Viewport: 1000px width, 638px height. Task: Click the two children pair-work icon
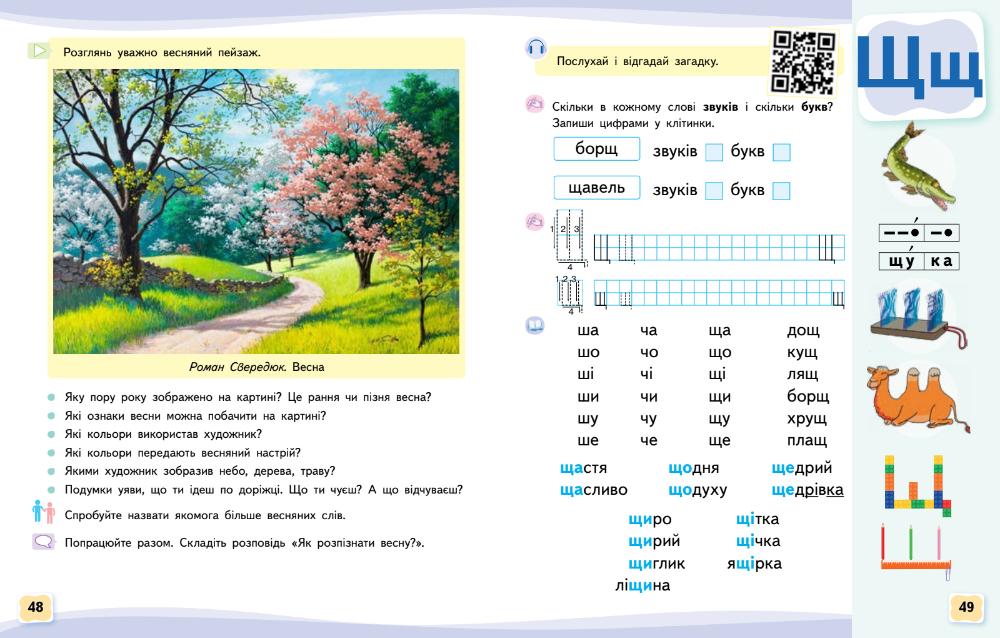[x=43, y=513]
